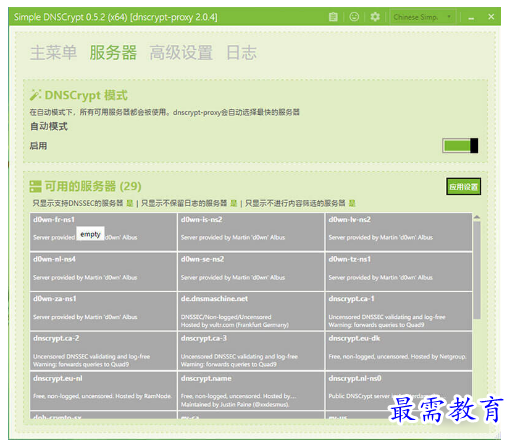512x441 pixels.
Task: Select the de.dnsmaschine.net server tile
Action: click(251, 311)
